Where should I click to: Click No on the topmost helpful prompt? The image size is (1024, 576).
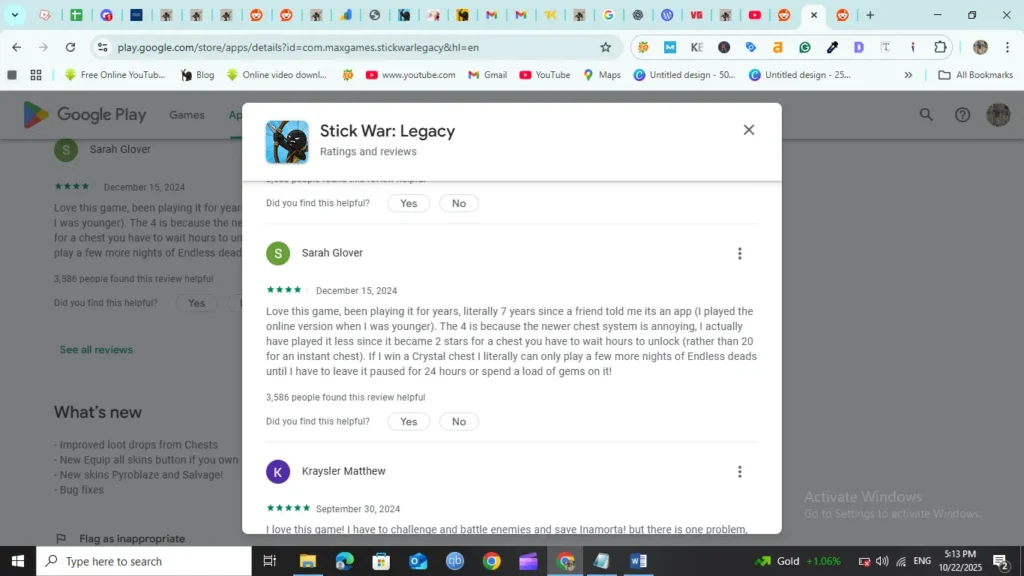pos(458,204)
